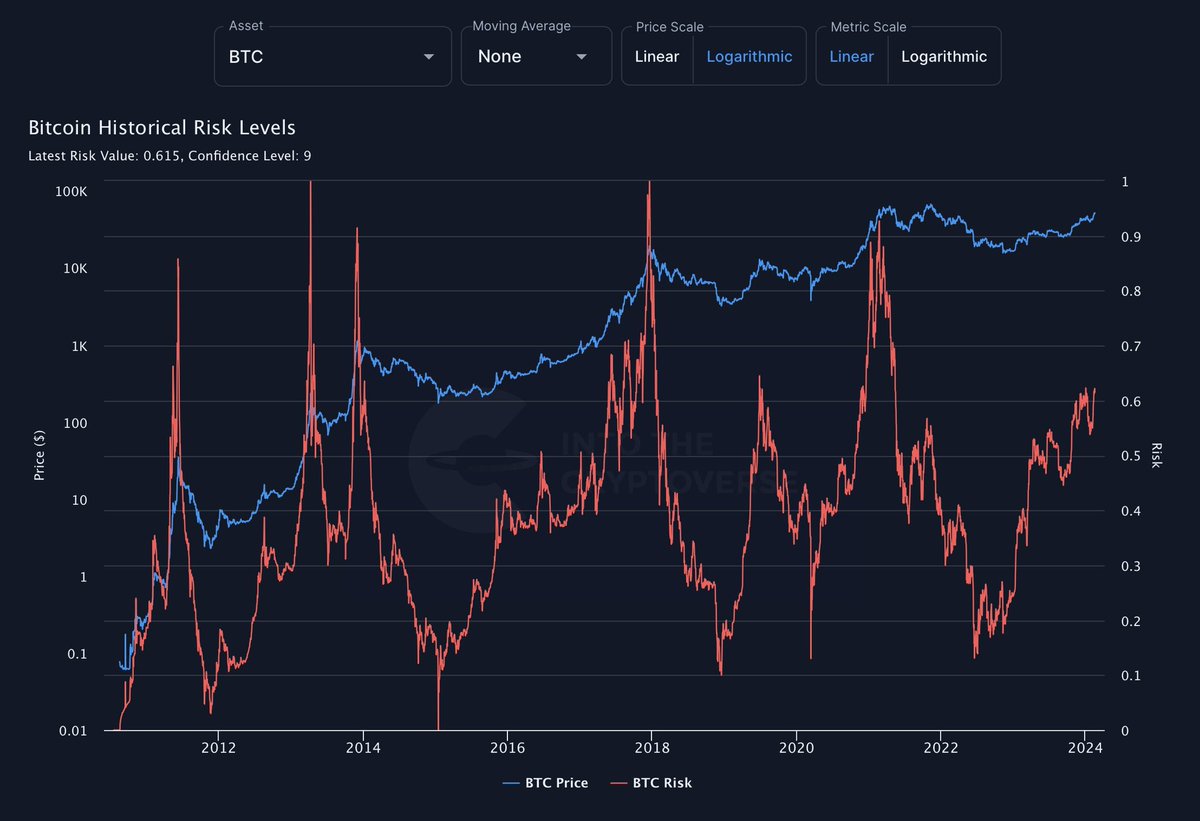
Task: Click the 2018 year label below the chart
Action: tap(652, 747)
